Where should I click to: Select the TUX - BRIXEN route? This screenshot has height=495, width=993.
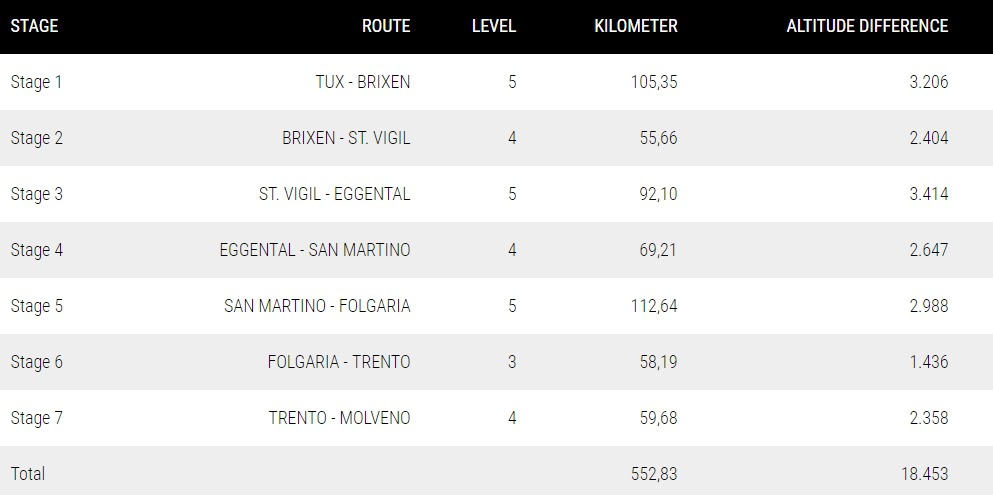[363, 82]
